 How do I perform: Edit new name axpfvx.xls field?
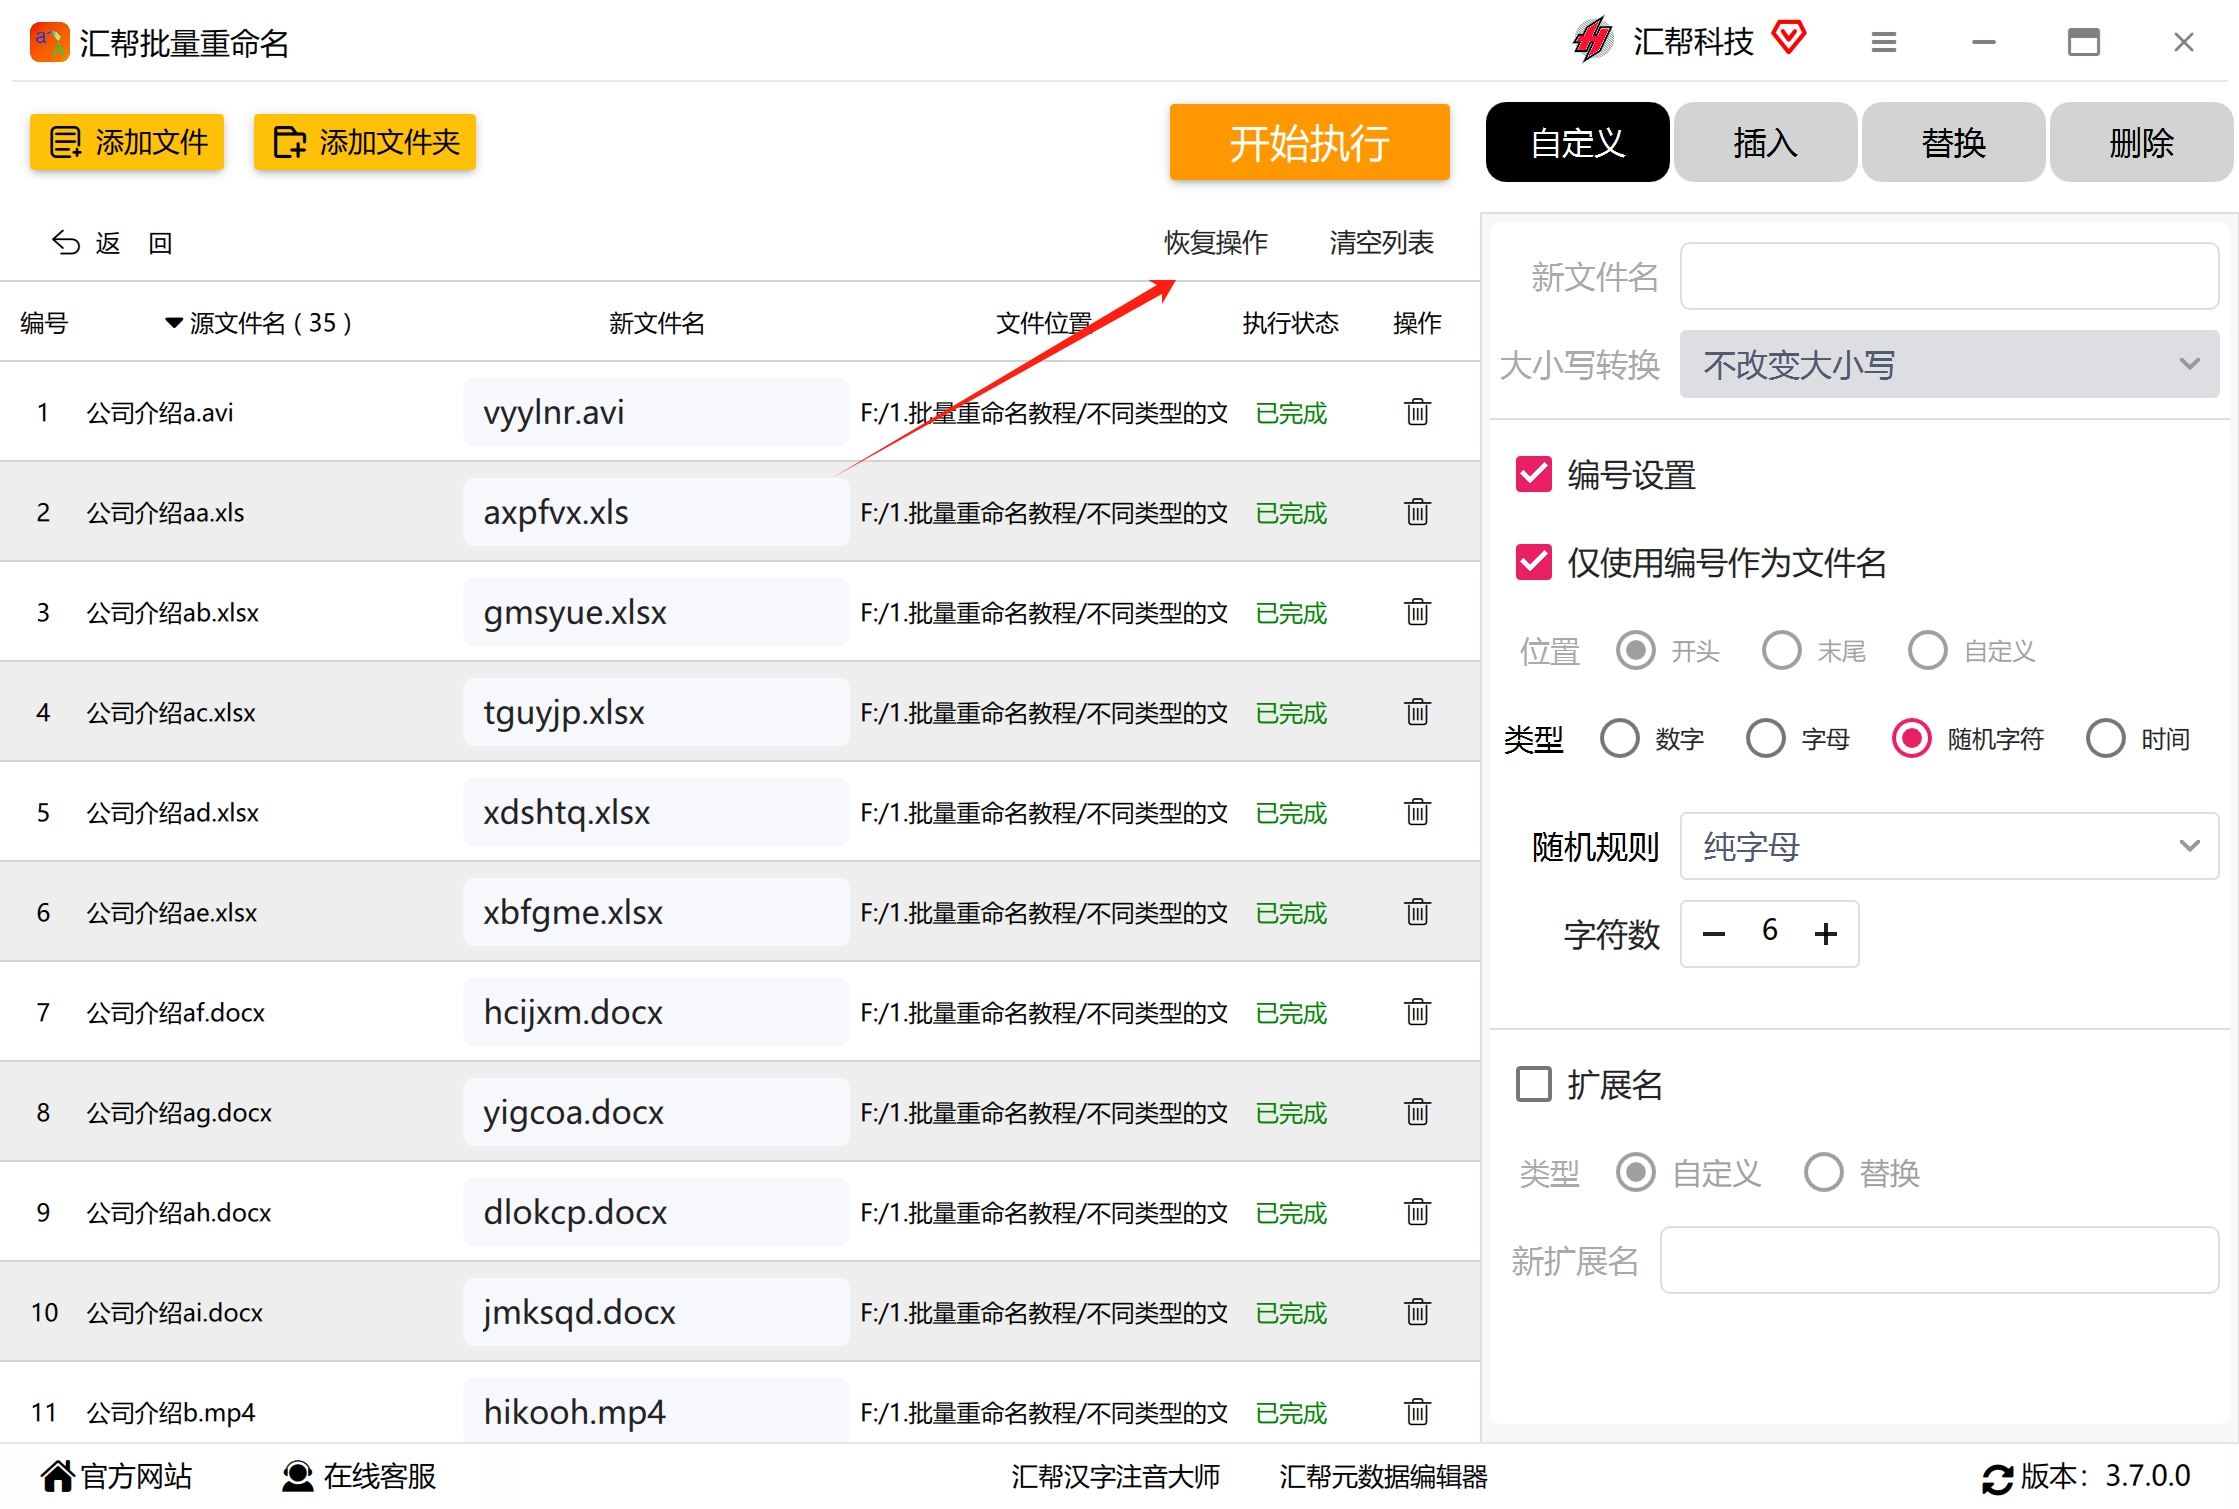tap(656, 512)
